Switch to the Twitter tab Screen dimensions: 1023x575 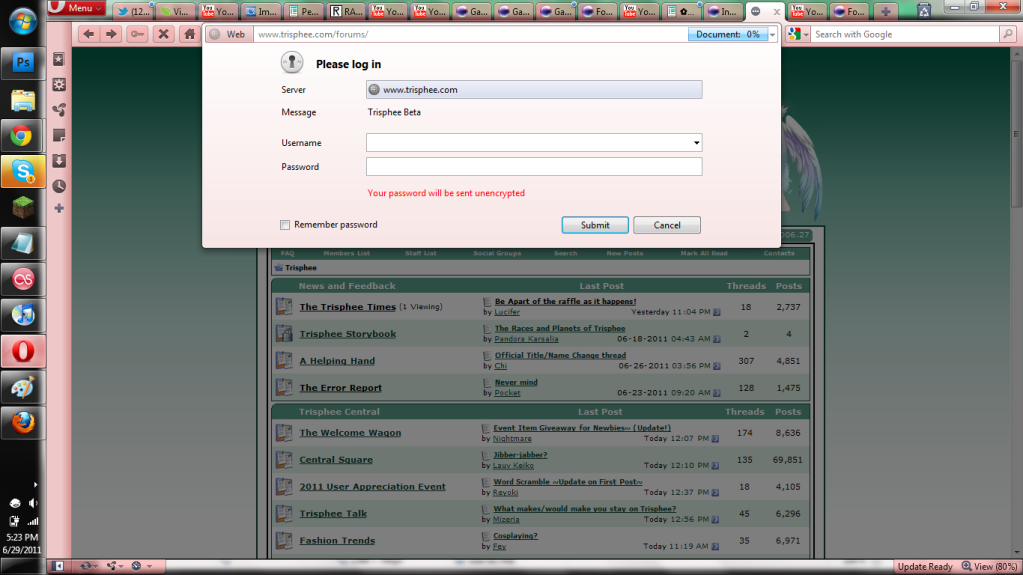pos(133,11)
